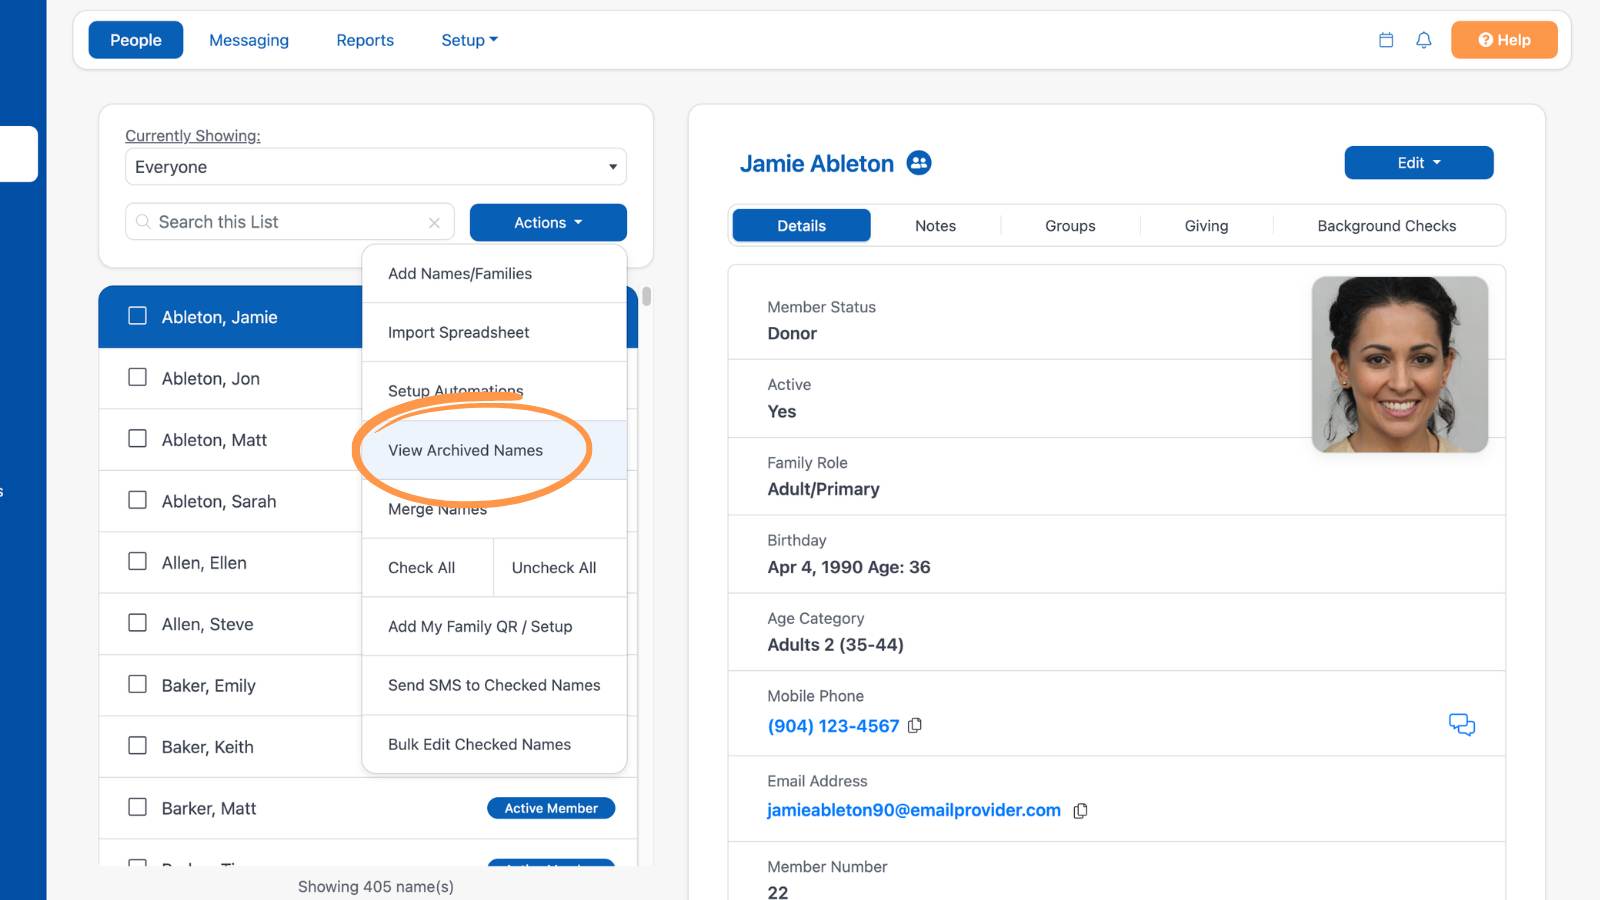Clear the Search this List field
Image resolution: width=1600 pixels, height=900 pixels.
[434, 223]
